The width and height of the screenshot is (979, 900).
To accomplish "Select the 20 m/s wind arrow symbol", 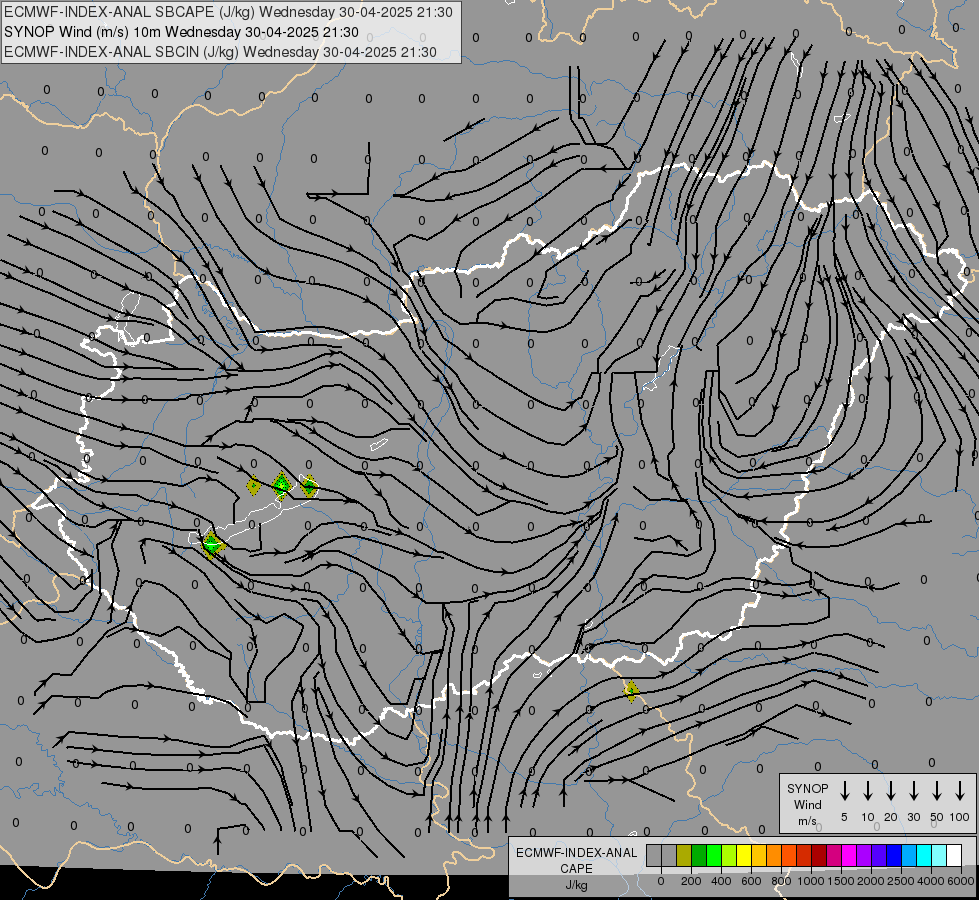I will pos(890,791).
